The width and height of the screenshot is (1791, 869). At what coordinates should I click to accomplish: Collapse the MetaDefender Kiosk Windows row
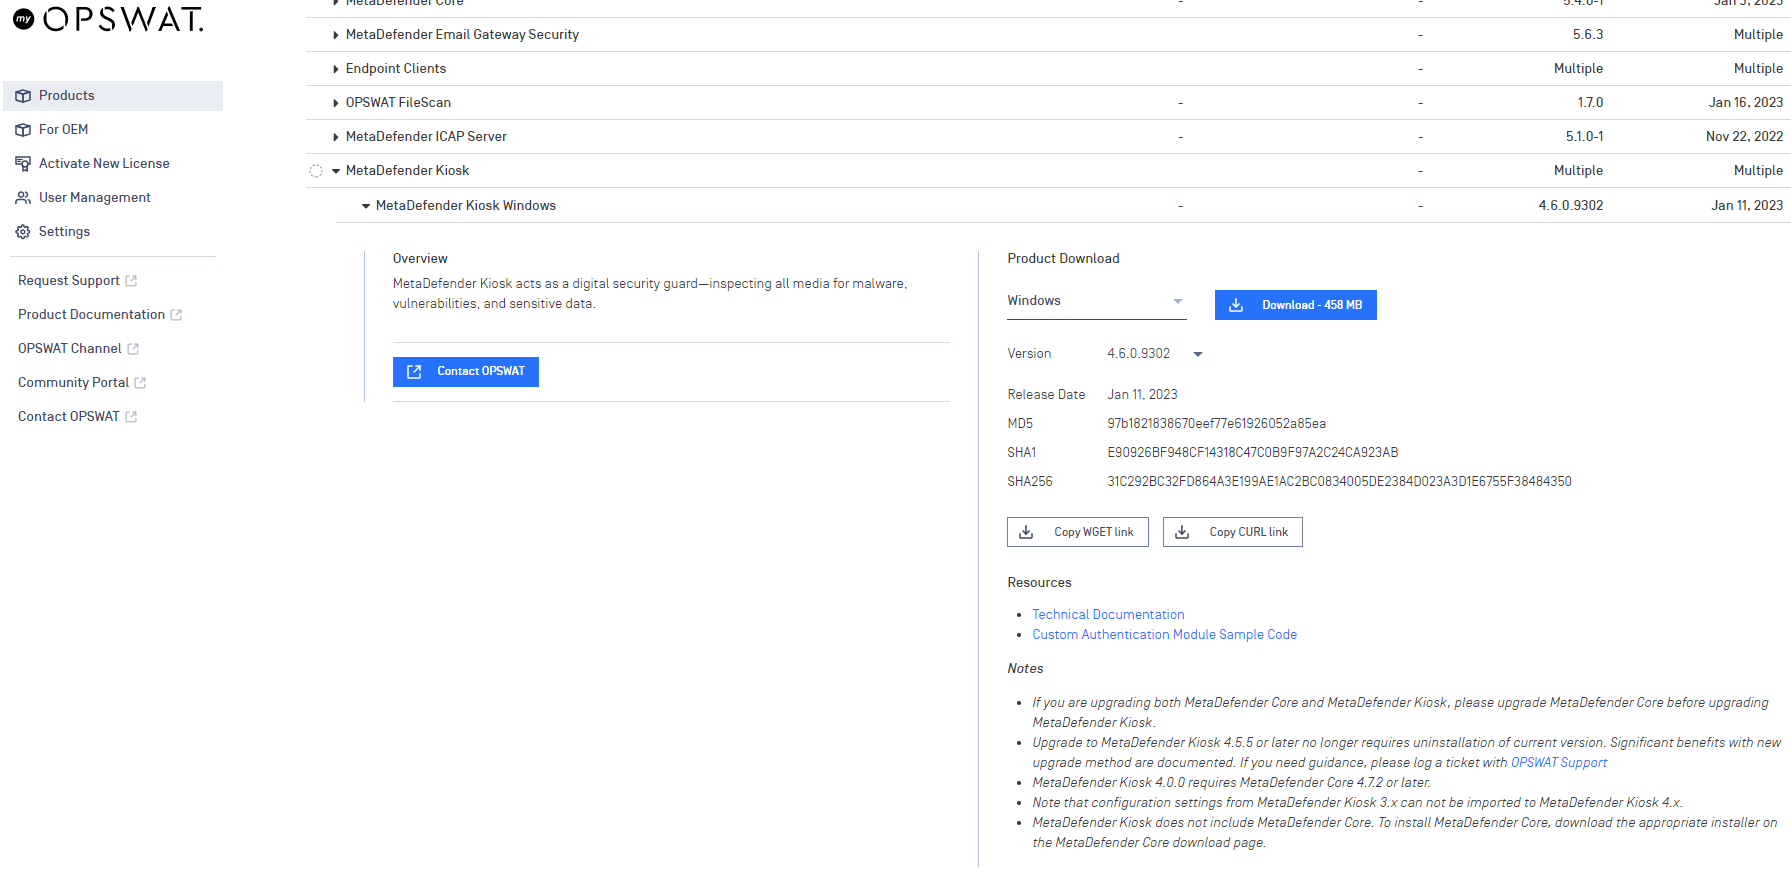[366, 206]
